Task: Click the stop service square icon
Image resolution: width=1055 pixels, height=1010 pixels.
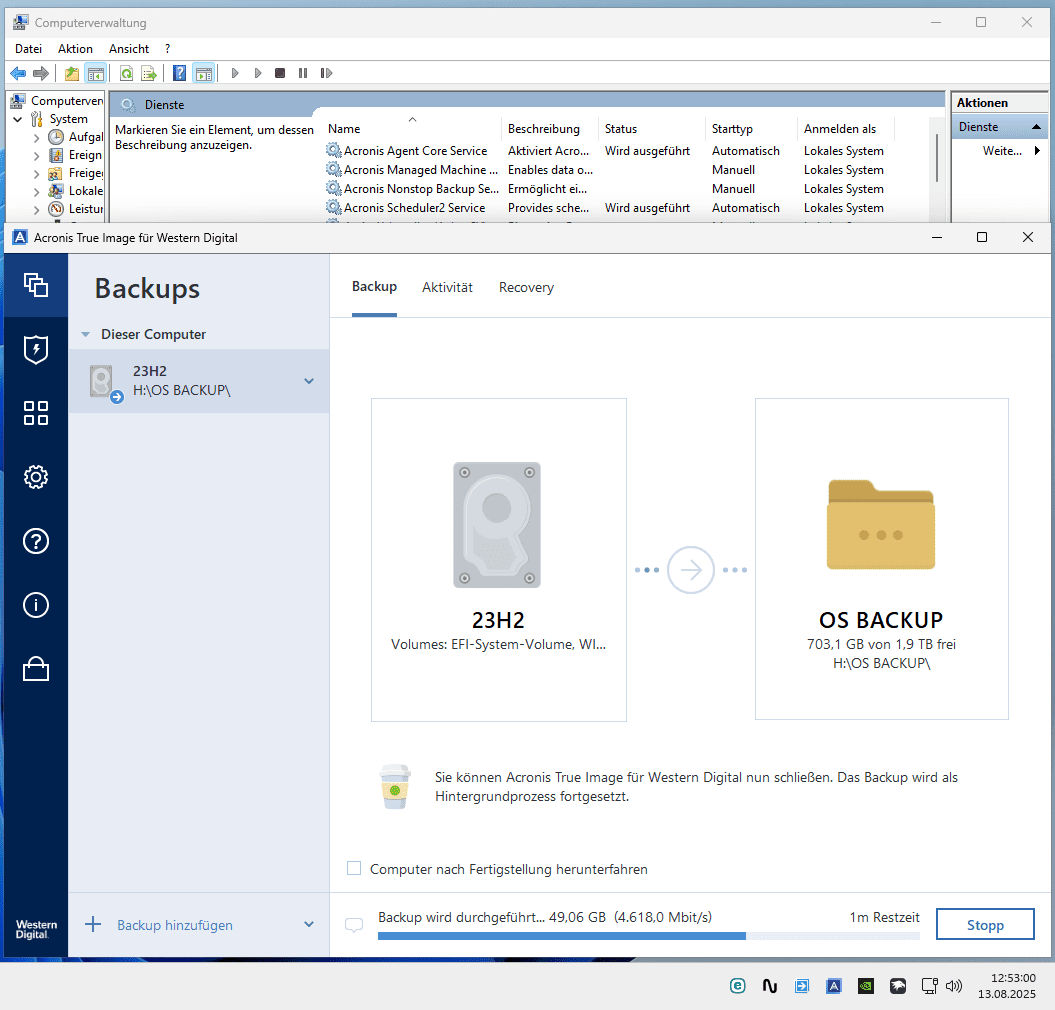Action: pos(280,73)
